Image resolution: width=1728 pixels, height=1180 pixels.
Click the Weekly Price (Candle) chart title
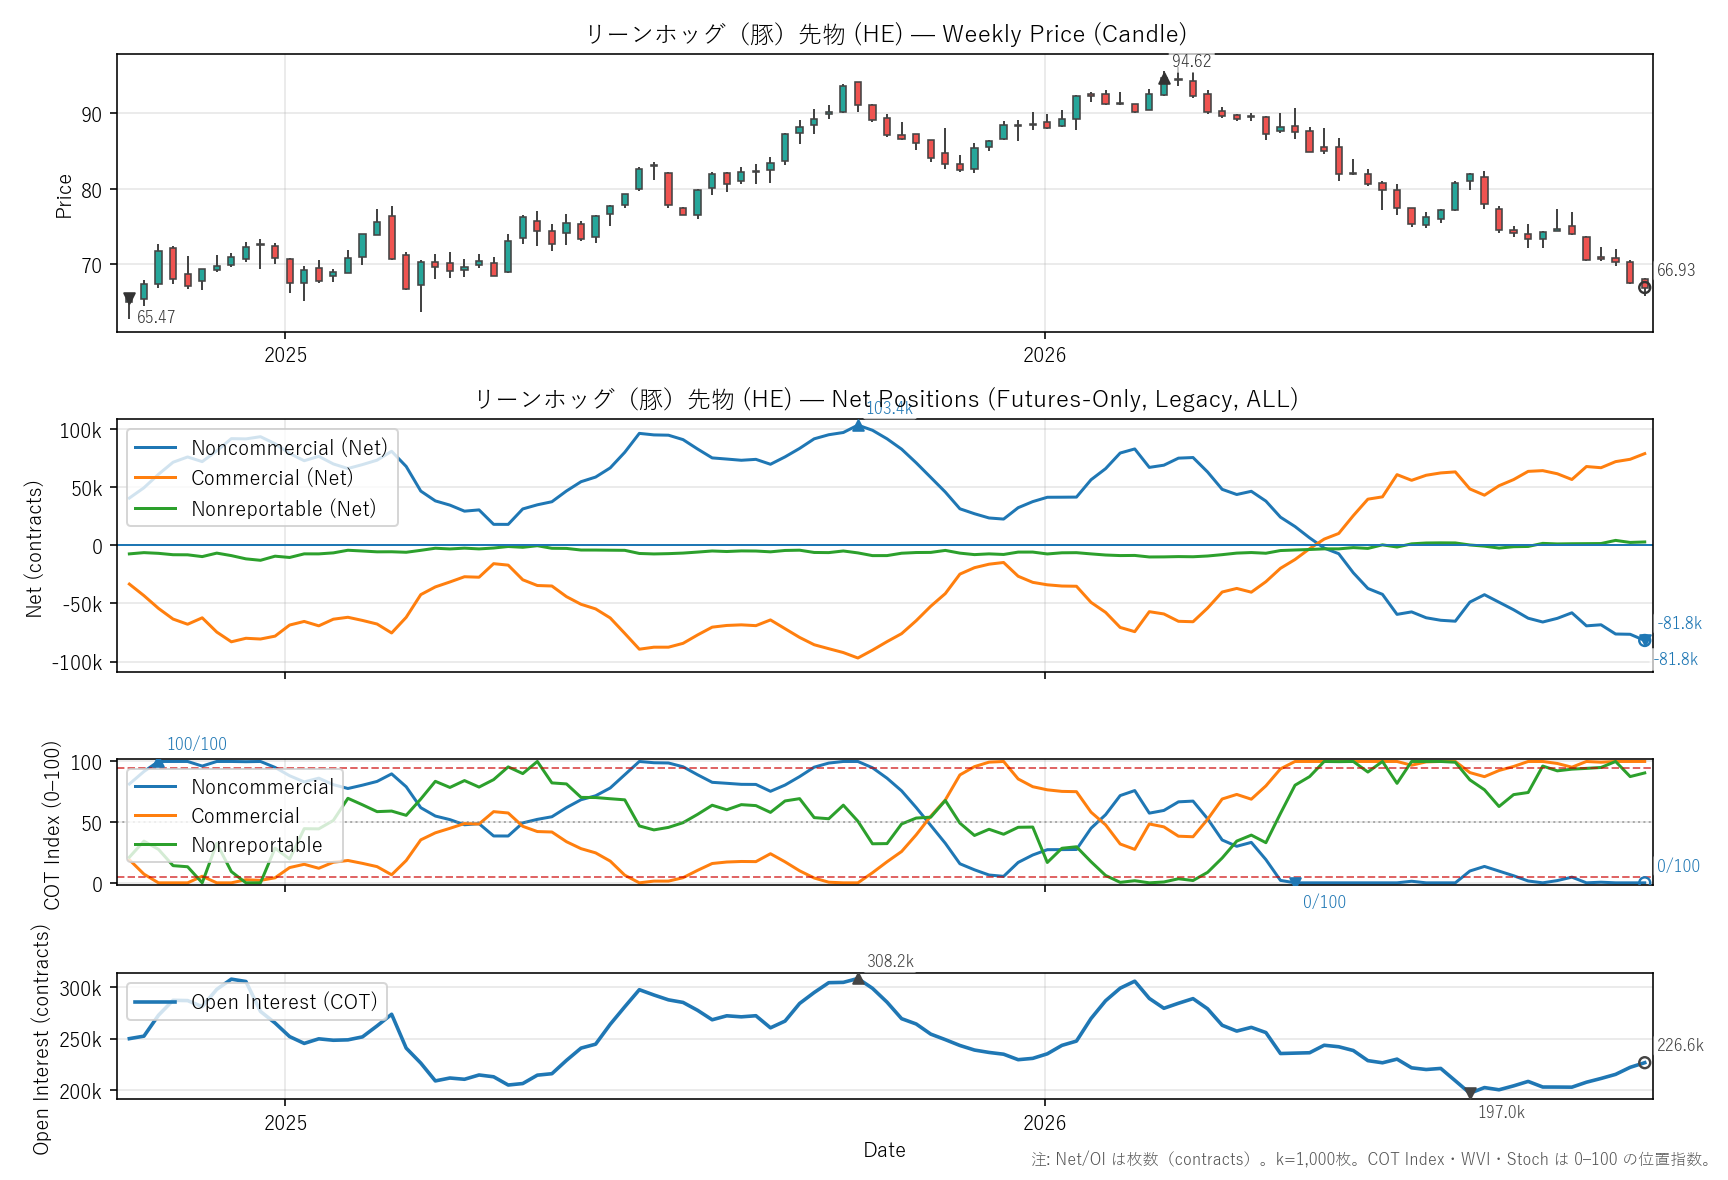tap(885, 34)
